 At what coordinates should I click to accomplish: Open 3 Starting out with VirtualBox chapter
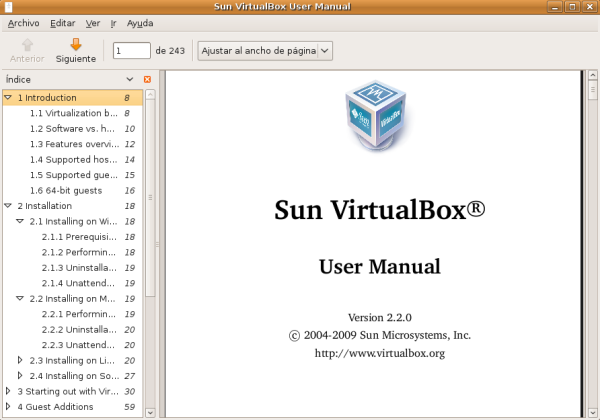coord(67,391)
